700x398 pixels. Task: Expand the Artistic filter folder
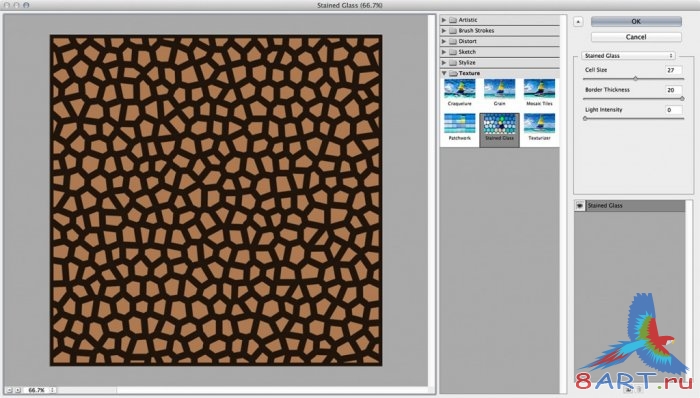(x=444, y=20)
